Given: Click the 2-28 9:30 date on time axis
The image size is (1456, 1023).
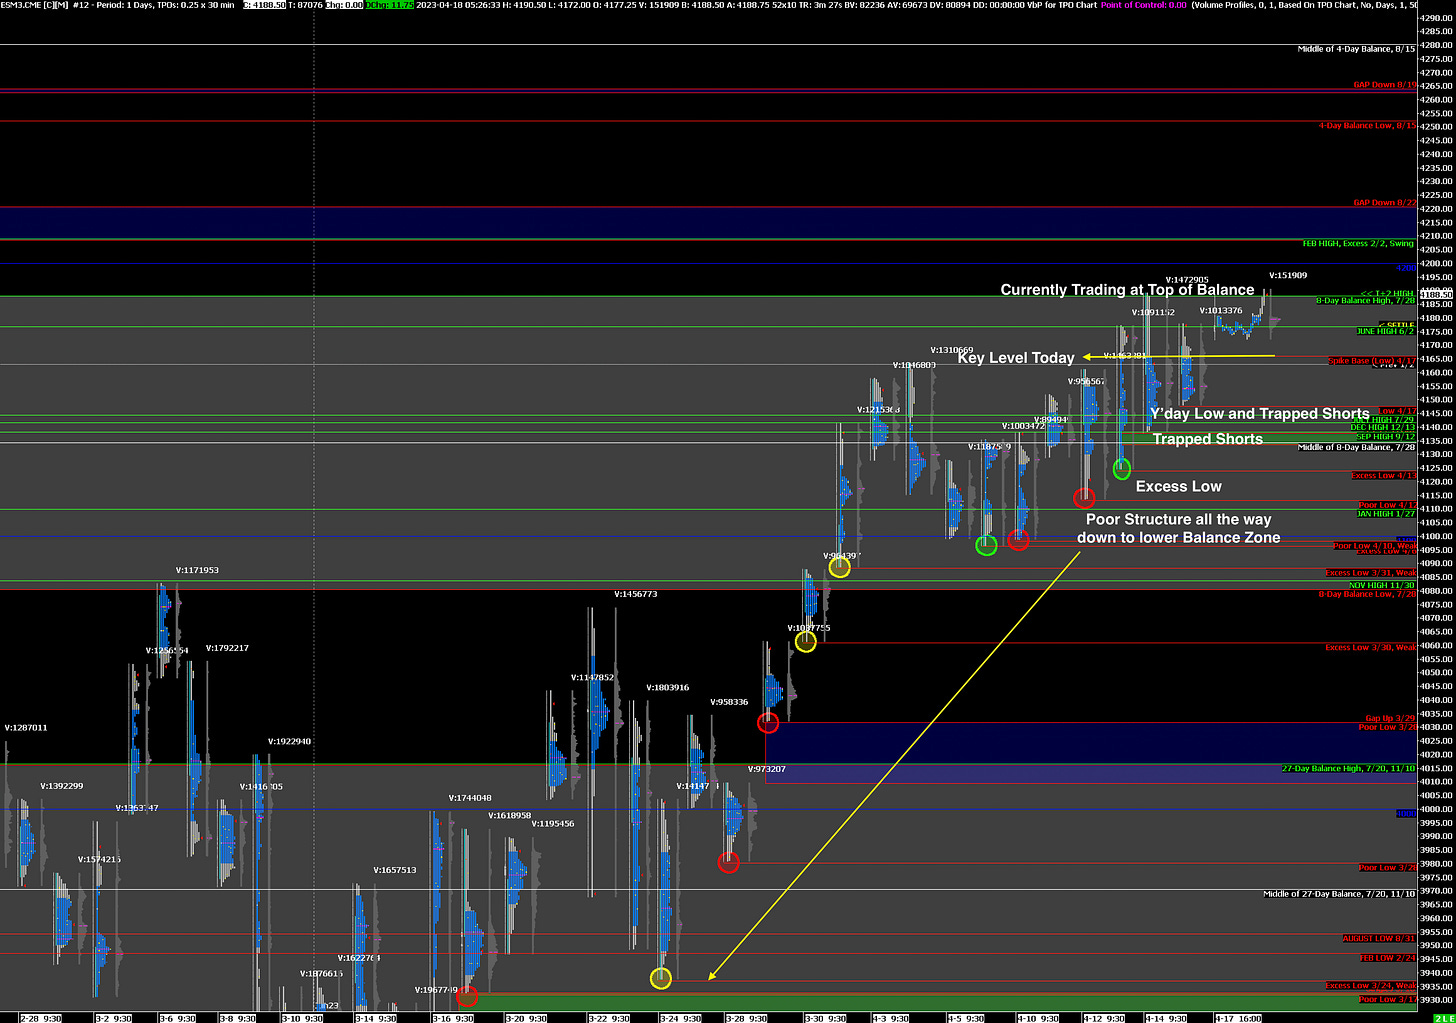Looking at the screenshot, I should point(41,1018).
